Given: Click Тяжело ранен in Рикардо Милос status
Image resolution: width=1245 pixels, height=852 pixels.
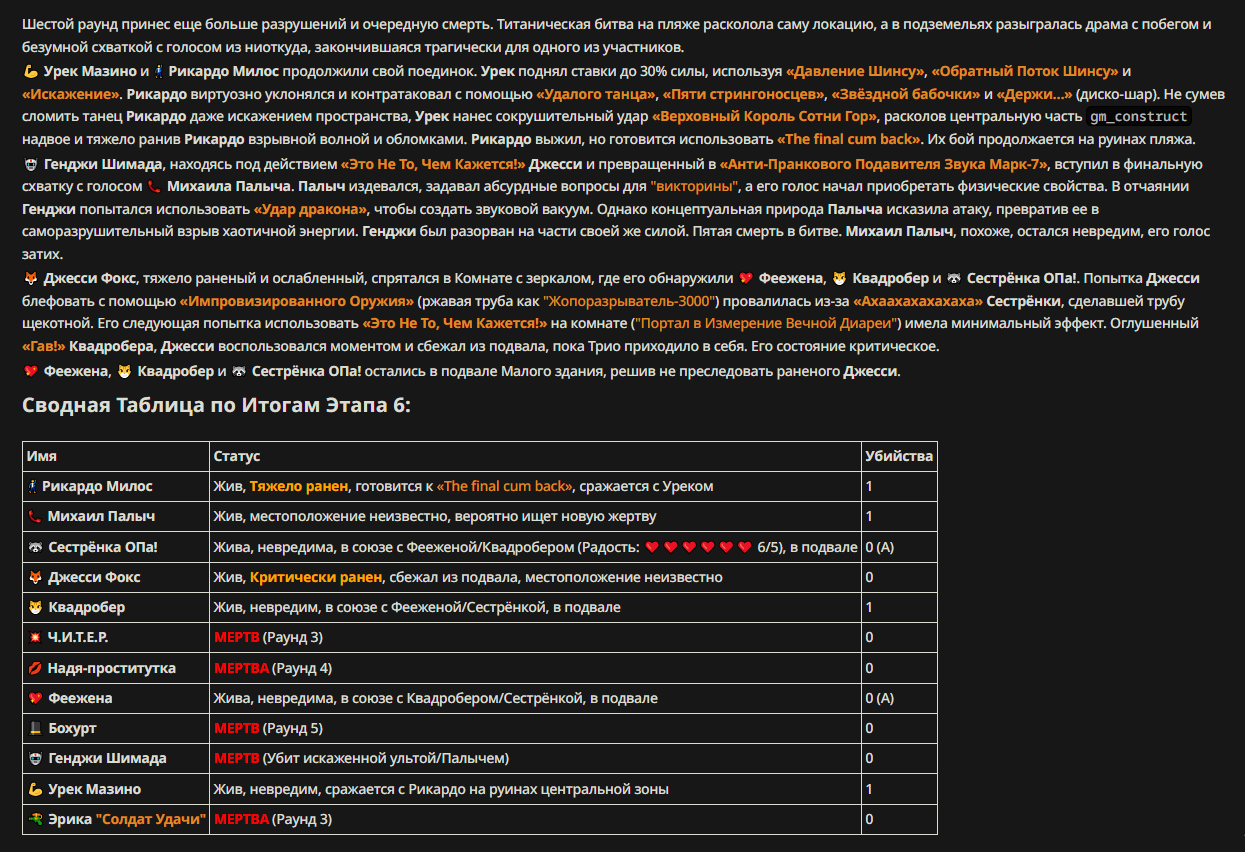Looking at the screenshot, I should click(299, 486).
